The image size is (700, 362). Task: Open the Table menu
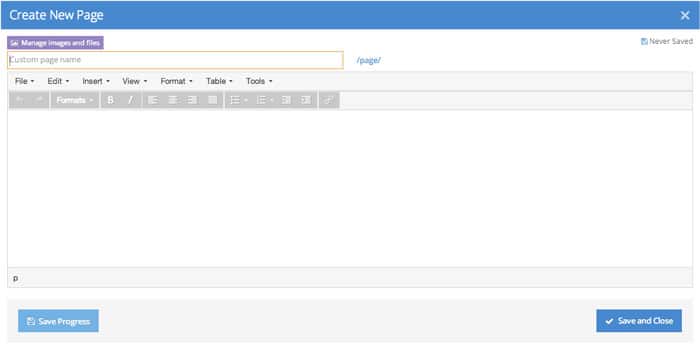[219, 81]
